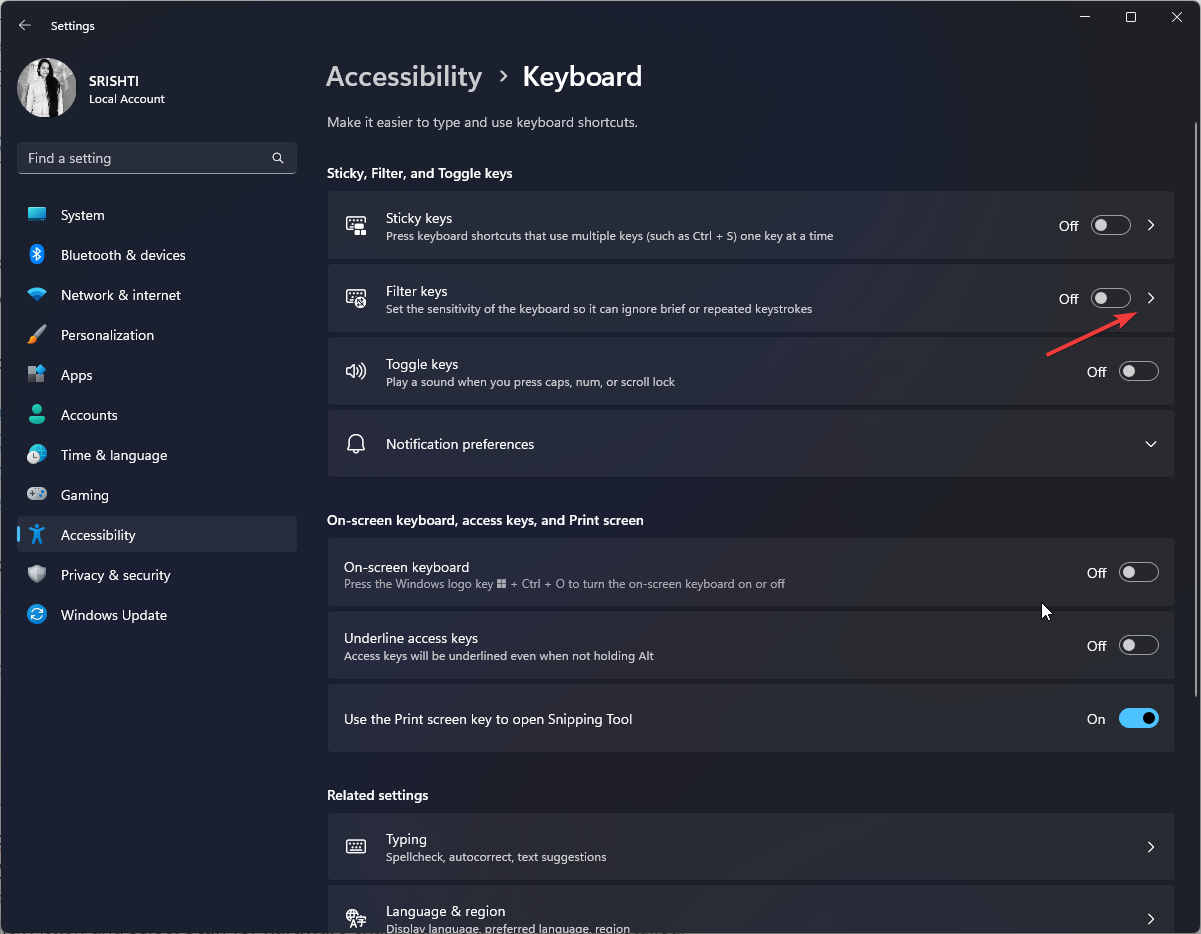Viewport: 1201px width, 934px height.
Task: Turn on the Sticky keys toggle
Action: click(1111, 225)
